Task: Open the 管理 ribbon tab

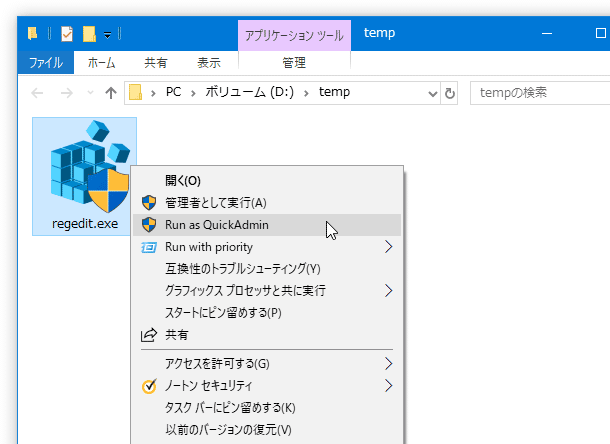Action: pyautogui.click(x=294, y=63)
